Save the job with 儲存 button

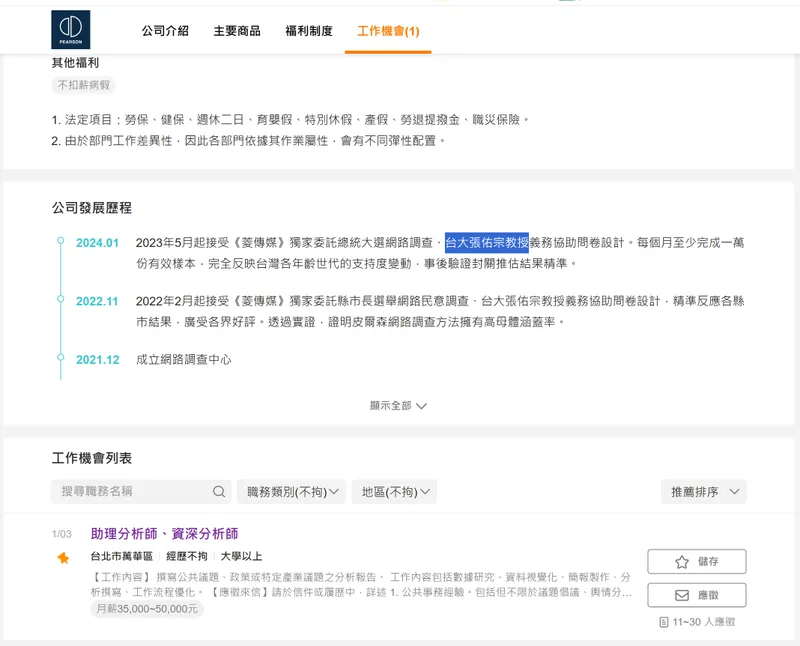tap(697, 562)
